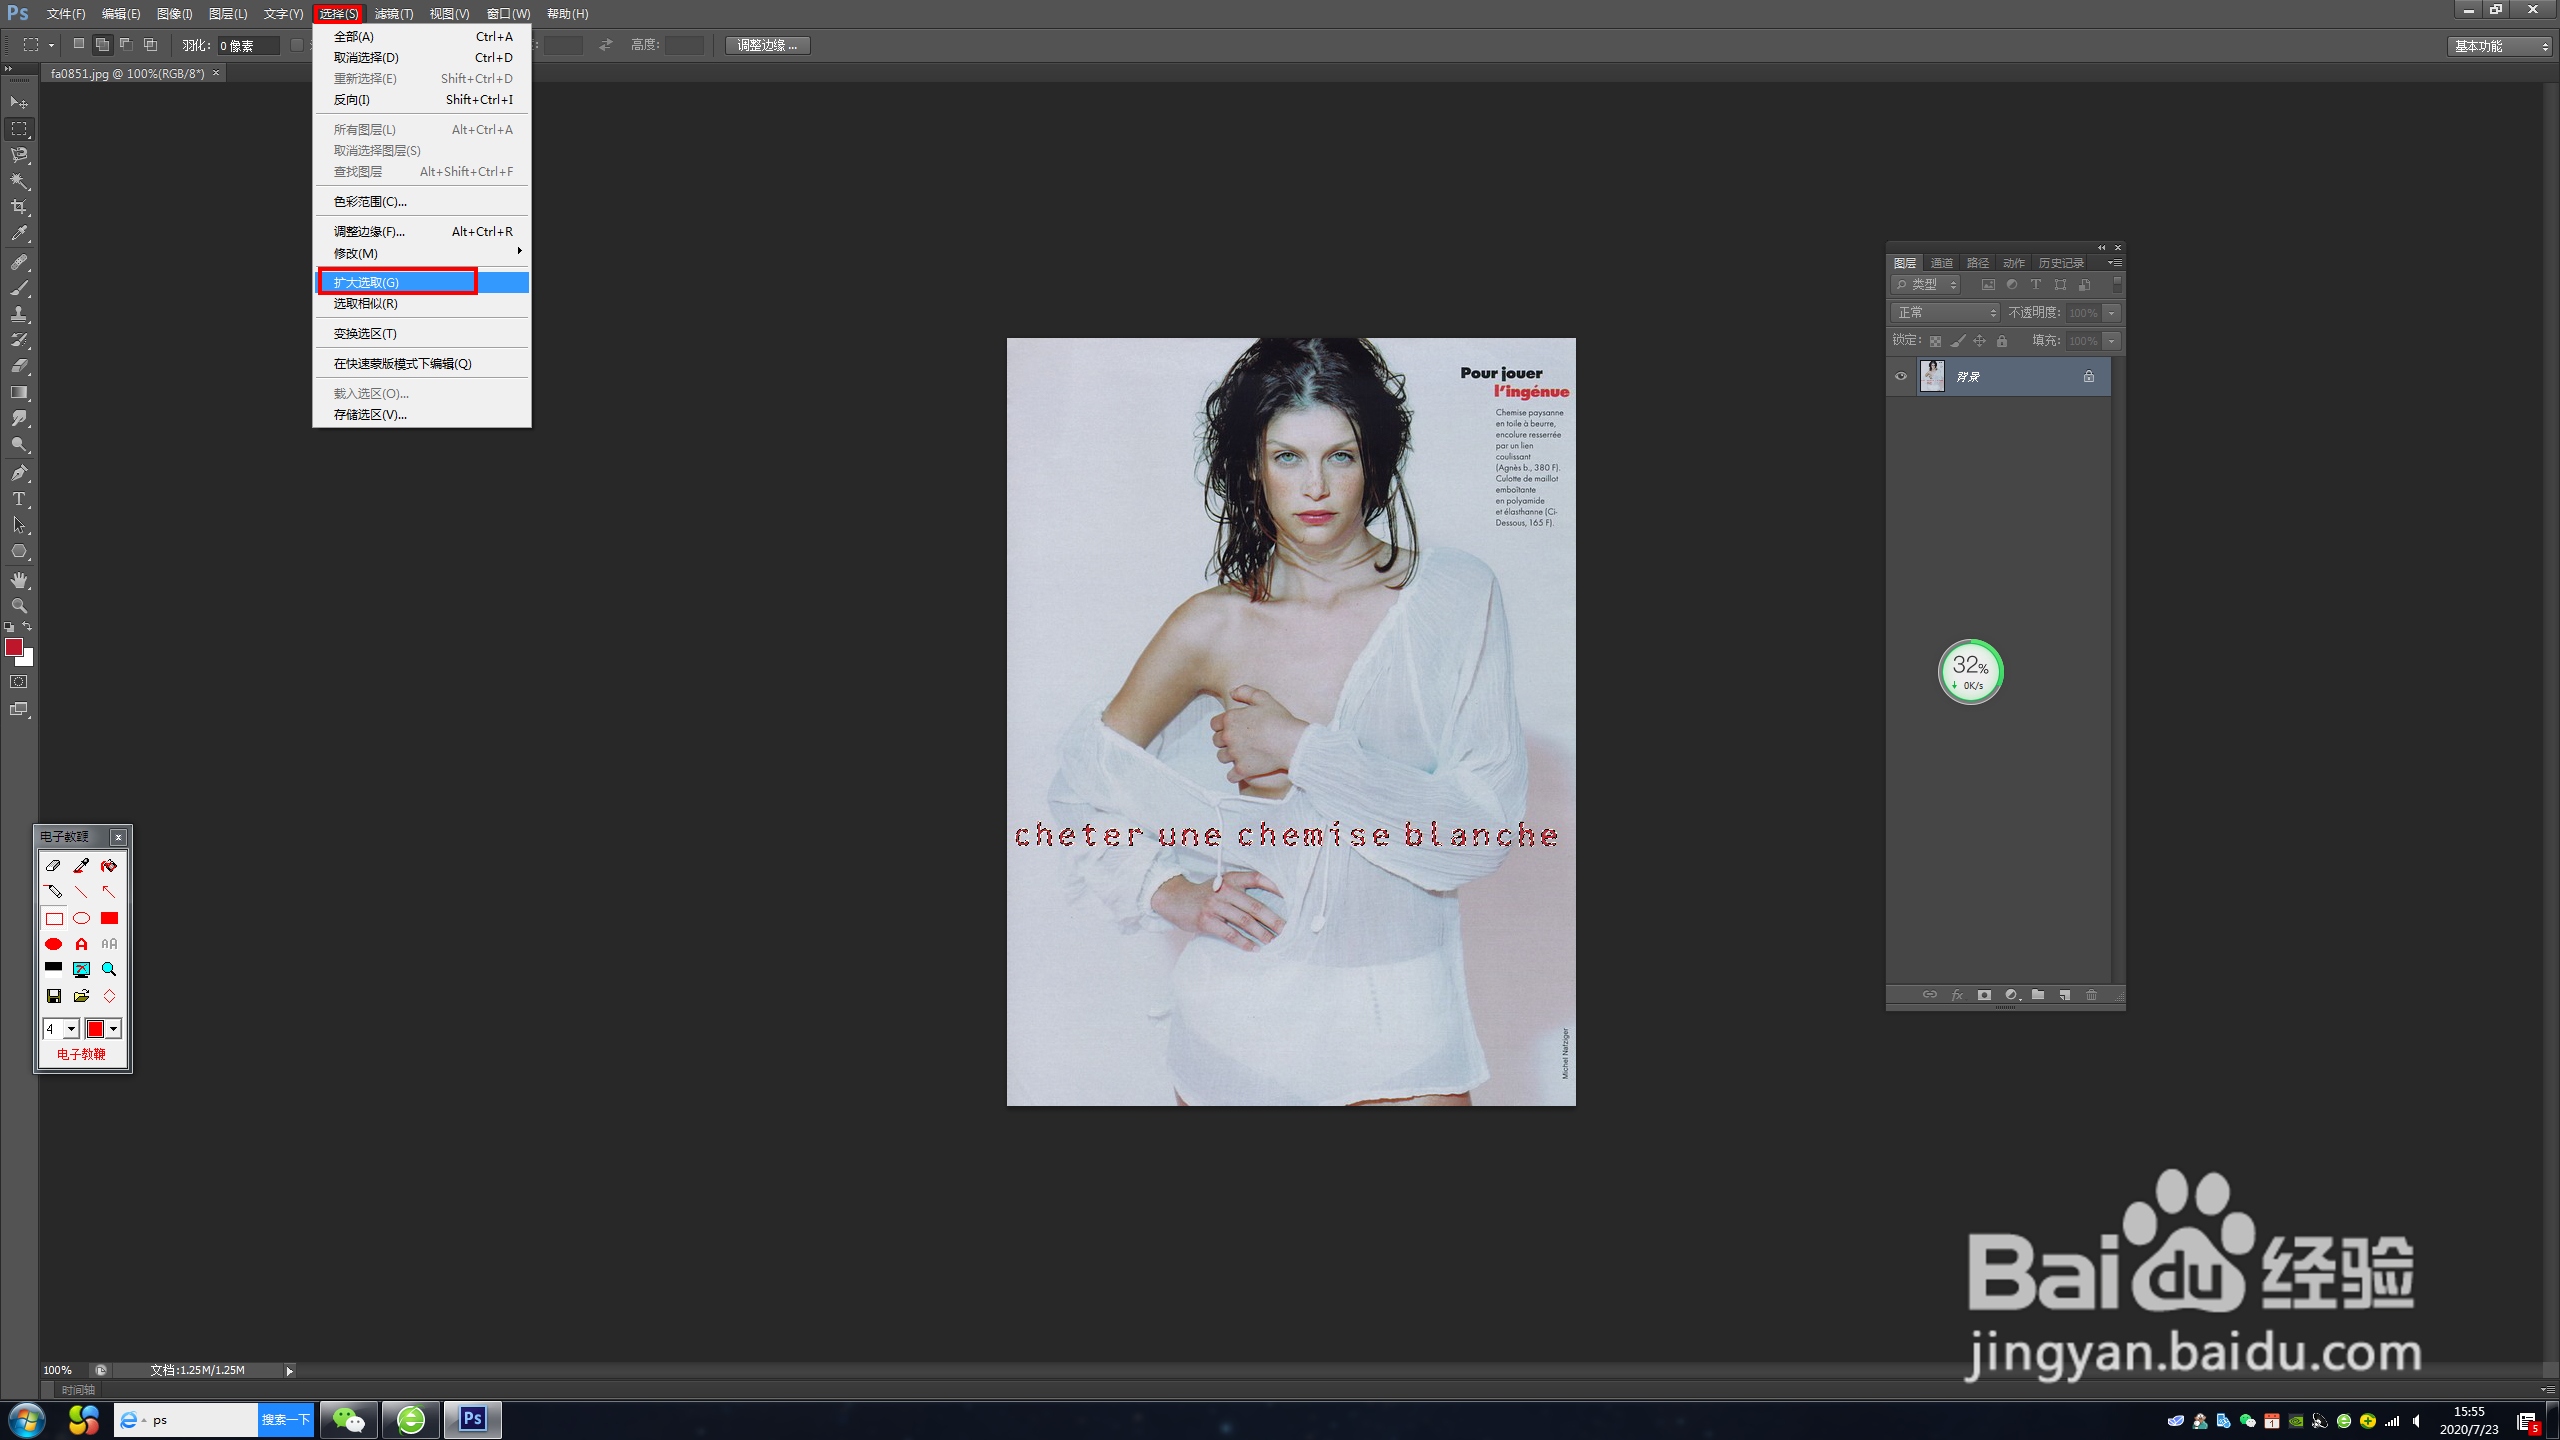Image resolution: width=2560 pixels, height=1440 pixels.
Task: Select the Hand tool
Action: click(19, 580)
